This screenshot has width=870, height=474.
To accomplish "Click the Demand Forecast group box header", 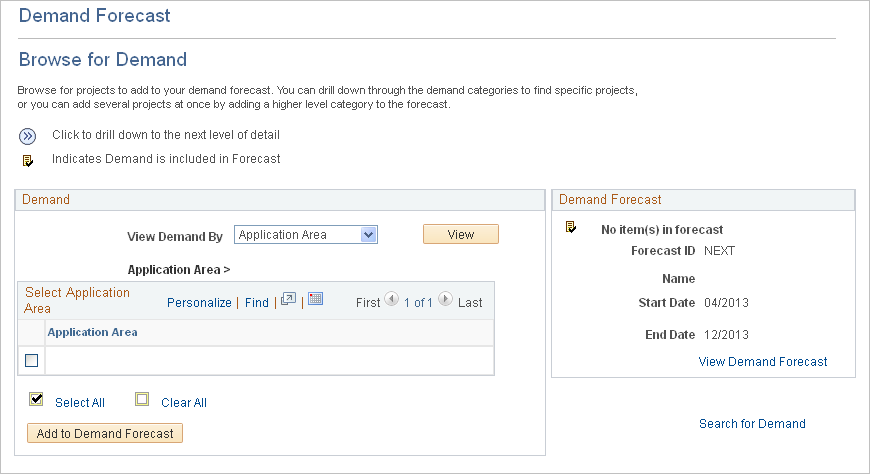I will click(x=704, y=200).
